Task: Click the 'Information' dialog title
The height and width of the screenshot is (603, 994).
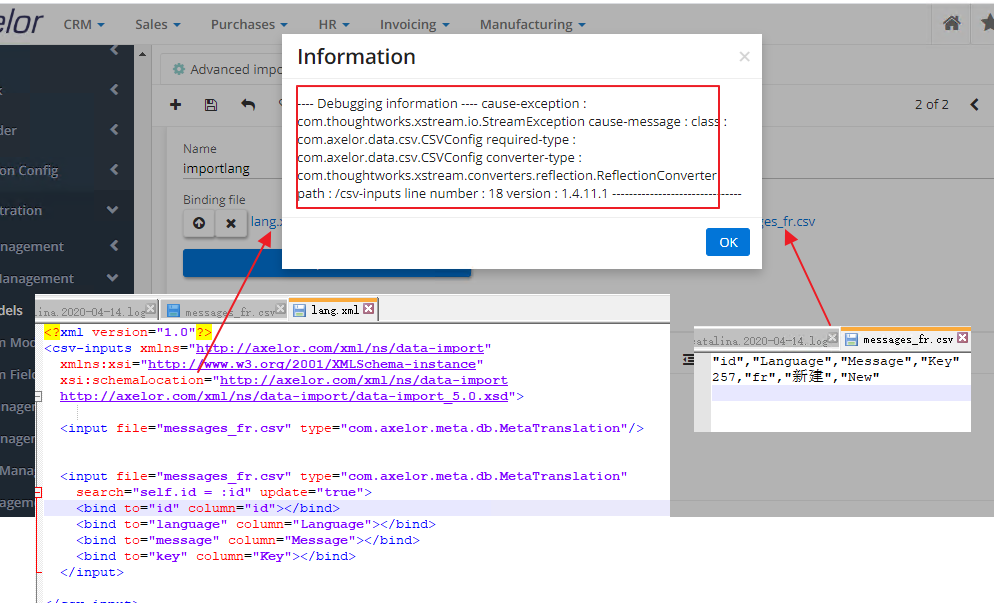Action: tap(356, 56)
